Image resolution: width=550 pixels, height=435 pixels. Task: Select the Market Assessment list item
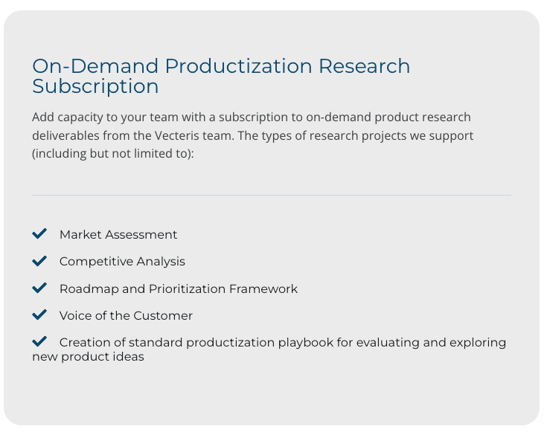tap(118, 235)
